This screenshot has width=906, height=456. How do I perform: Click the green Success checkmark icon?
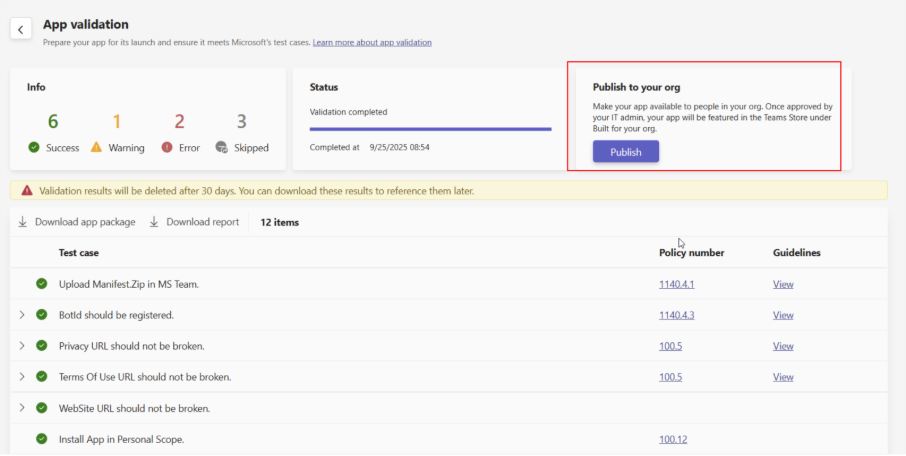tap(34, 148)
